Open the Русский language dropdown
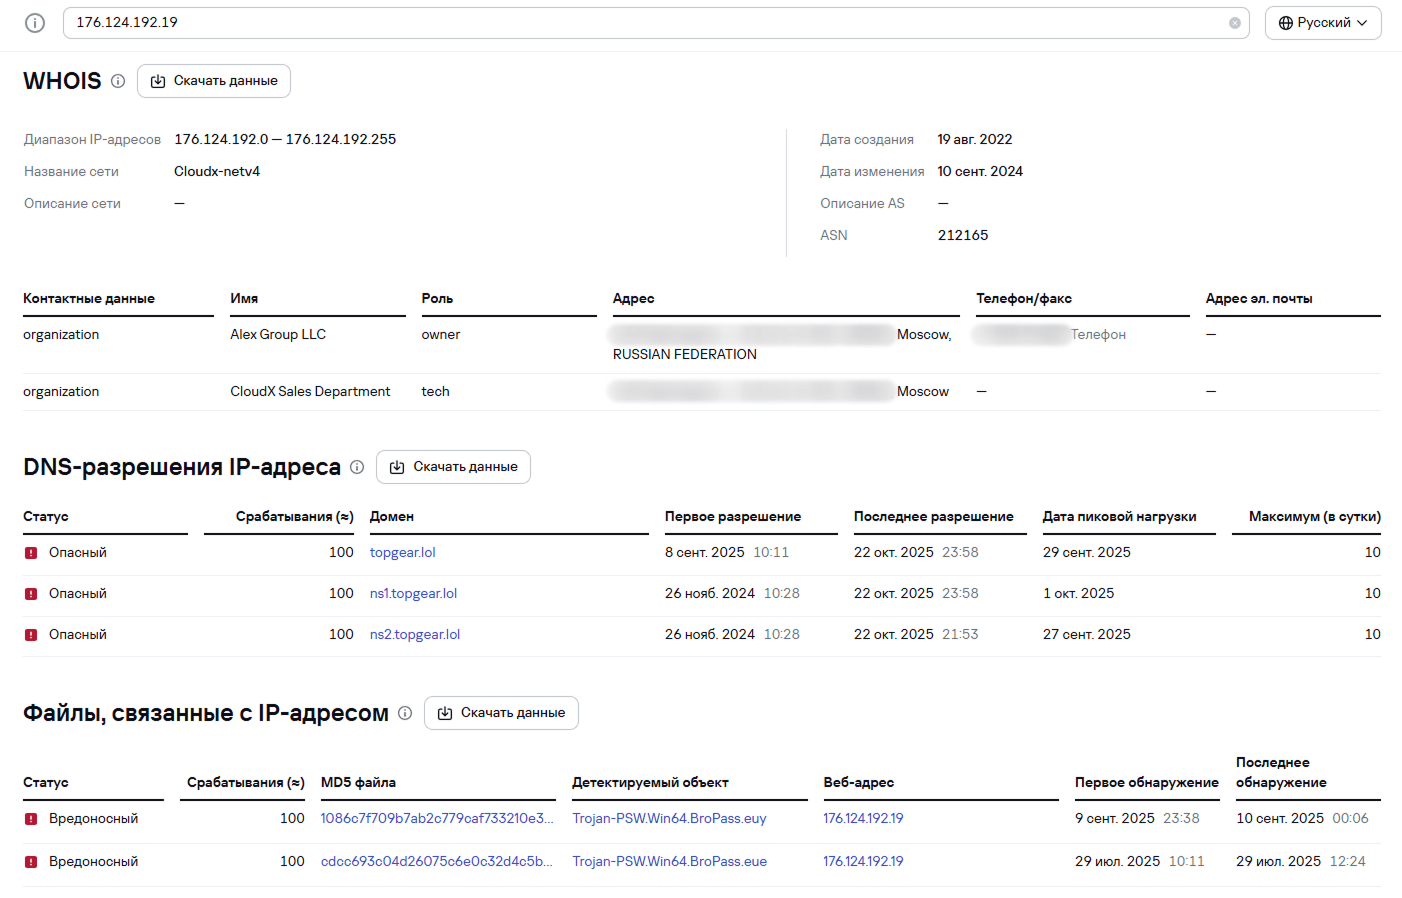This screenshot has width=1402, height=898. tap(1322, 23)
